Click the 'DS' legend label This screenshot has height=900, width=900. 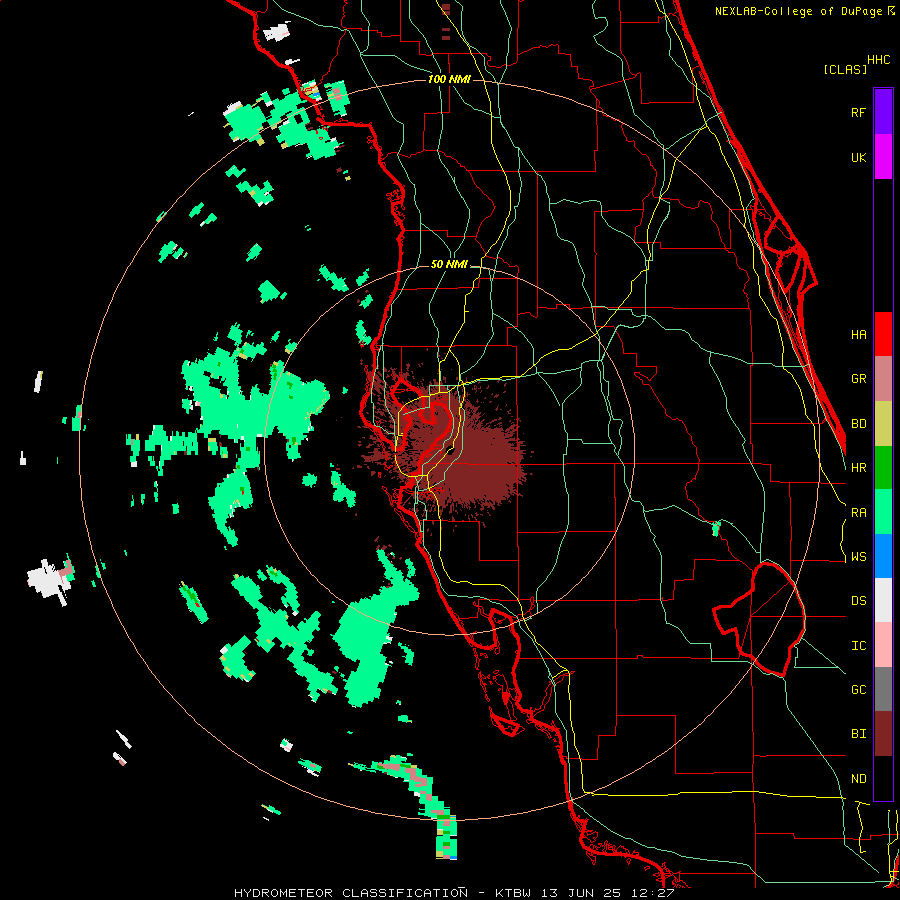[859, 601]
